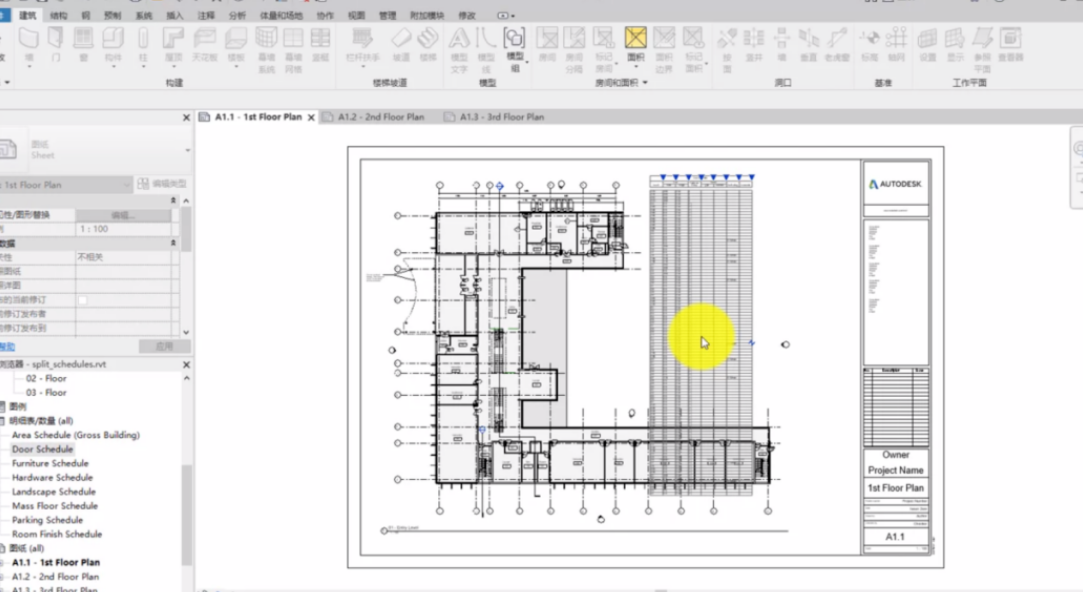Select the Column (柱) tool
This screenshot has width=1083, height=592.
(x=143, y=45)
